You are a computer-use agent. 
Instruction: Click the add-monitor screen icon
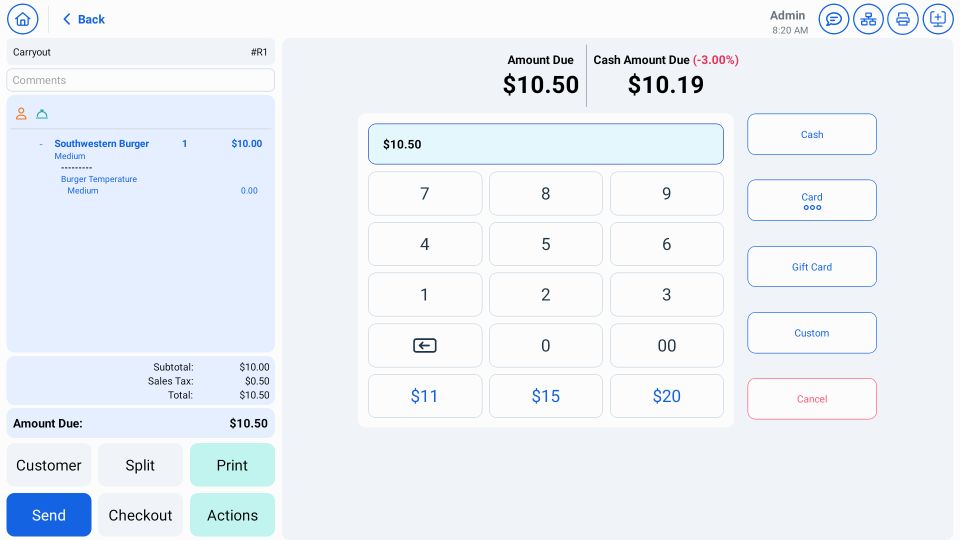pos(938,19)
